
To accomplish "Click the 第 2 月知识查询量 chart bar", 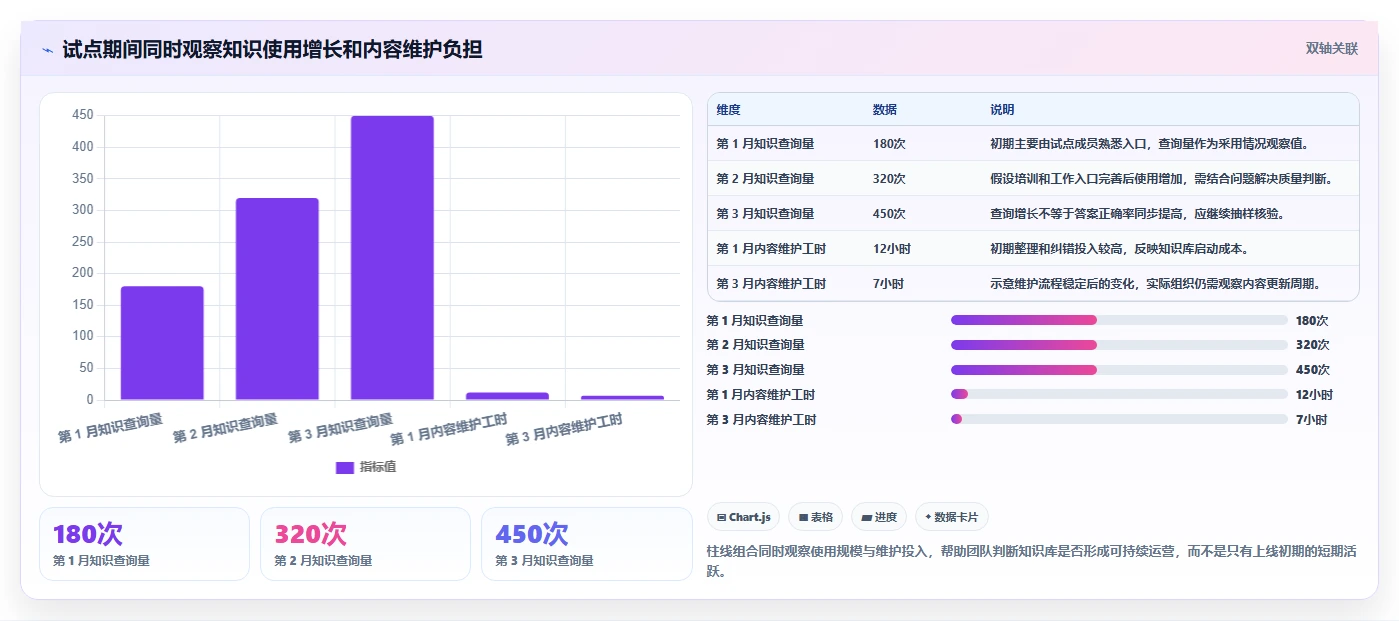I will [x=277, y=299].
